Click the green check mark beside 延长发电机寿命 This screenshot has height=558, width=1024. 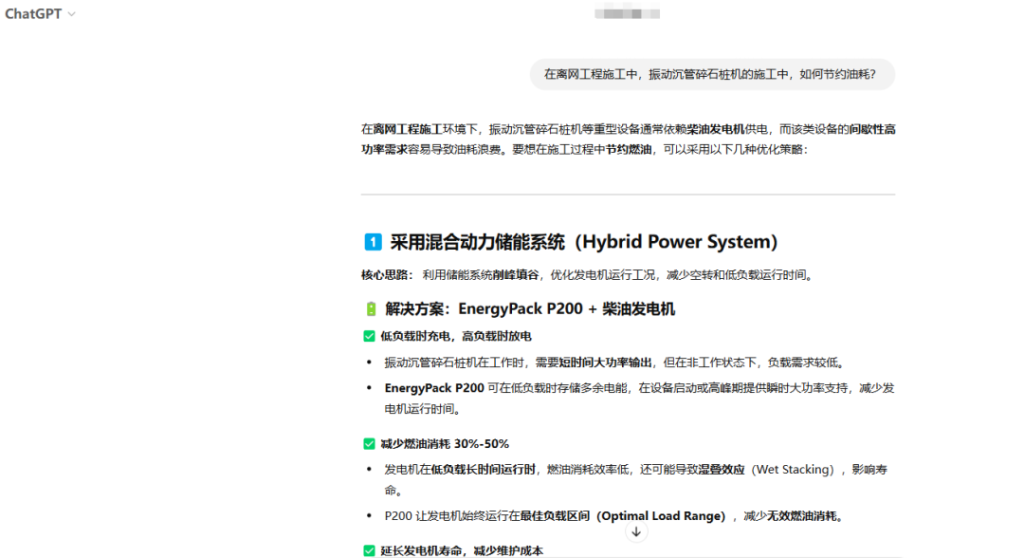coord(369,551)
